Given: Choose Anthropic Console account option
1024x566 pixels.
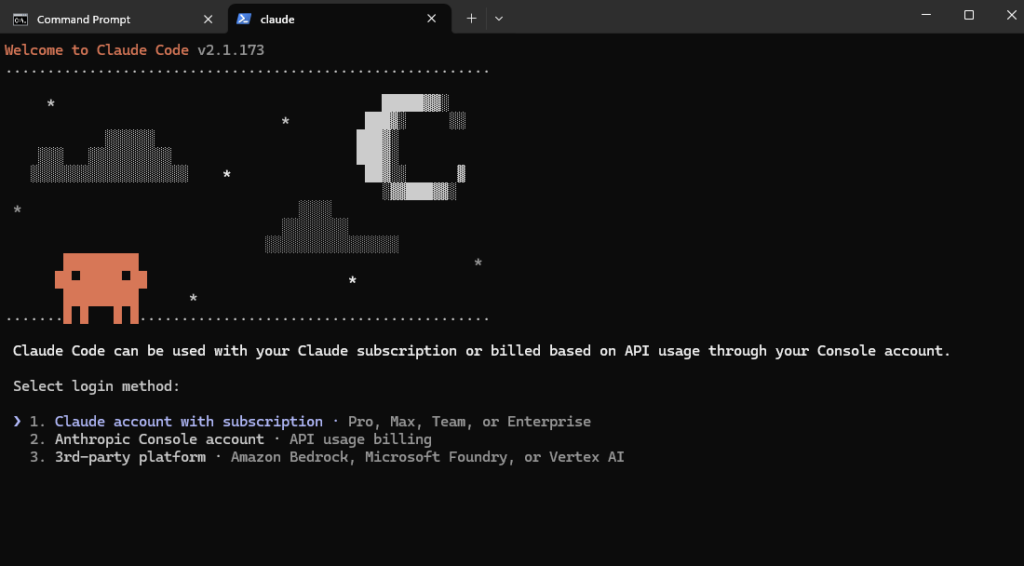Looking at the screenshot, I should [x=231, y=439].
